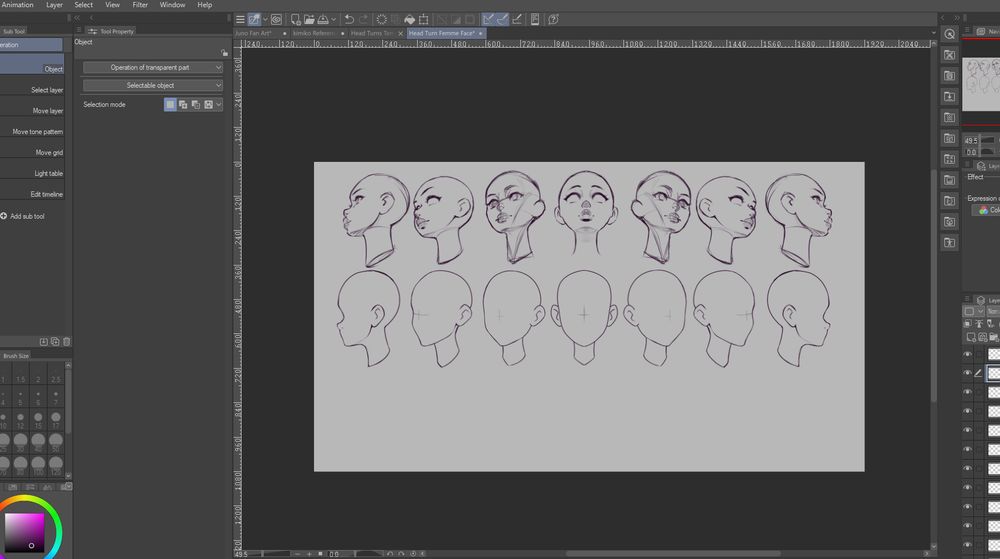This screenshot has width=1000, height=559.
Task: Click the Open file folder icon
Action: tap(309, 20)
